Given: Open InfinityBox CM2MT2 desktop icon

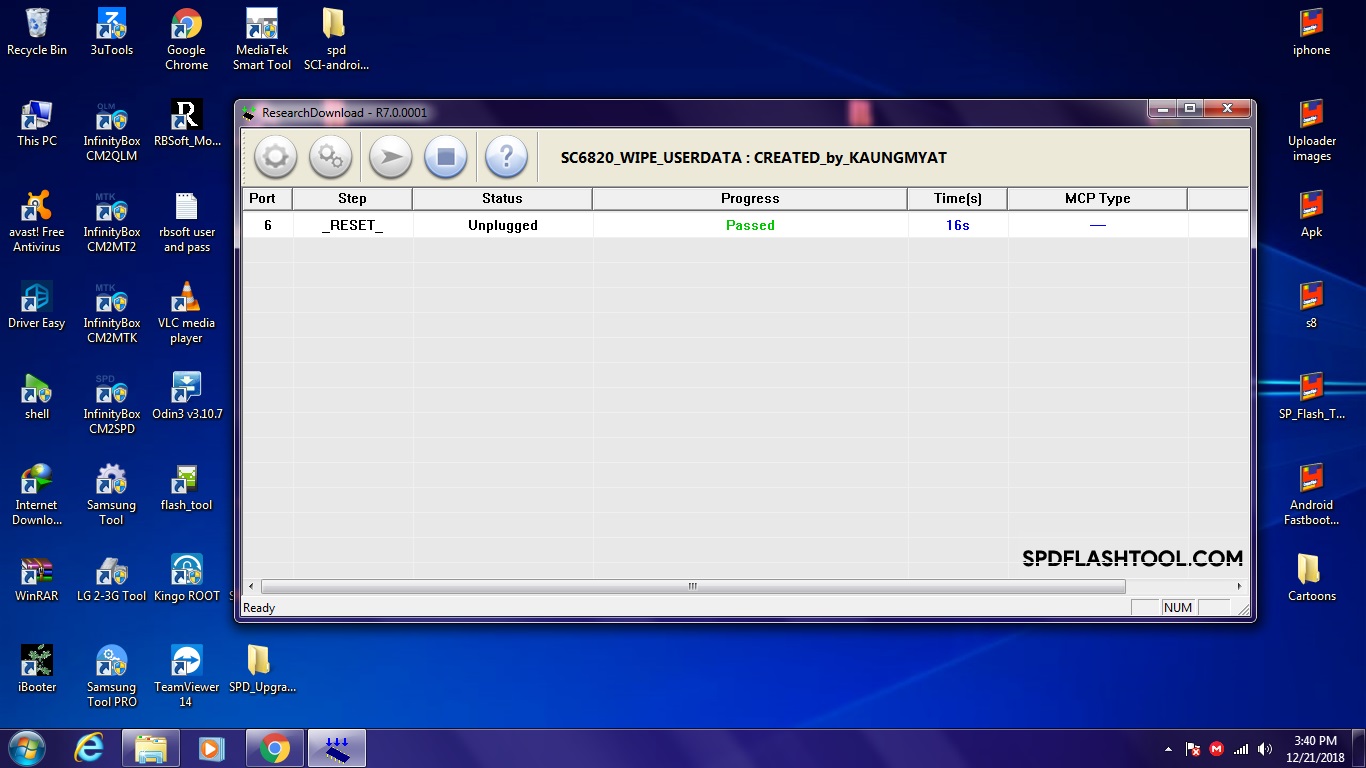Looking at the screenshot, I should [112, 221].
